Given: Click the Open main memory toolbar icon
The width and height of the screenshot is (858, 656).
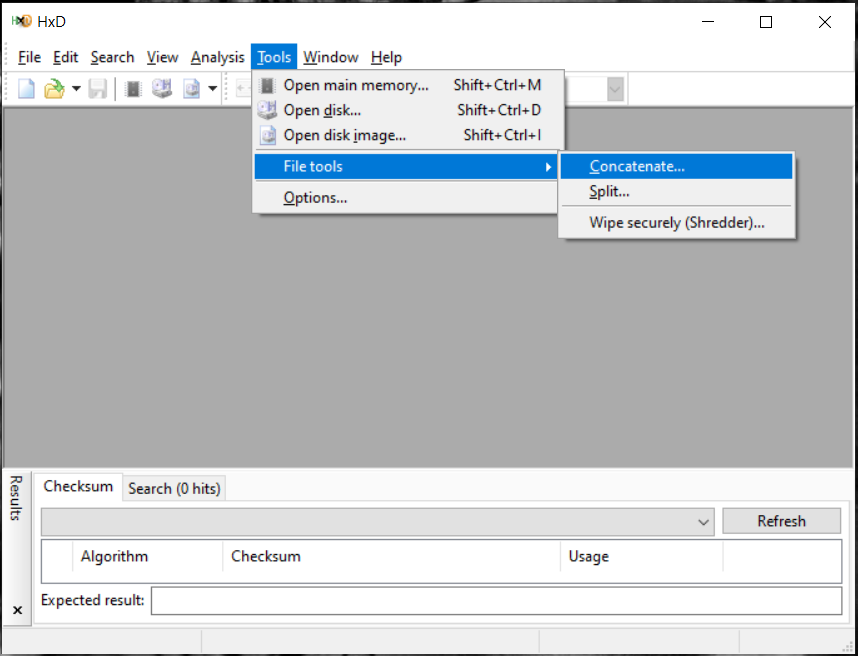Looking at the screenshot, I should (x=133, y=88).
